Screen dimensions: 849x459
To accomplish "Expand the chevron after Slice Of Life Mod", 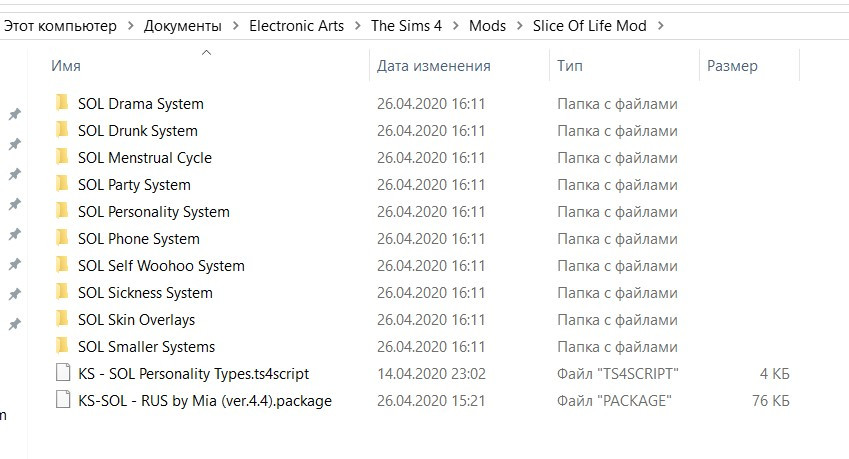I will (661, 25).
